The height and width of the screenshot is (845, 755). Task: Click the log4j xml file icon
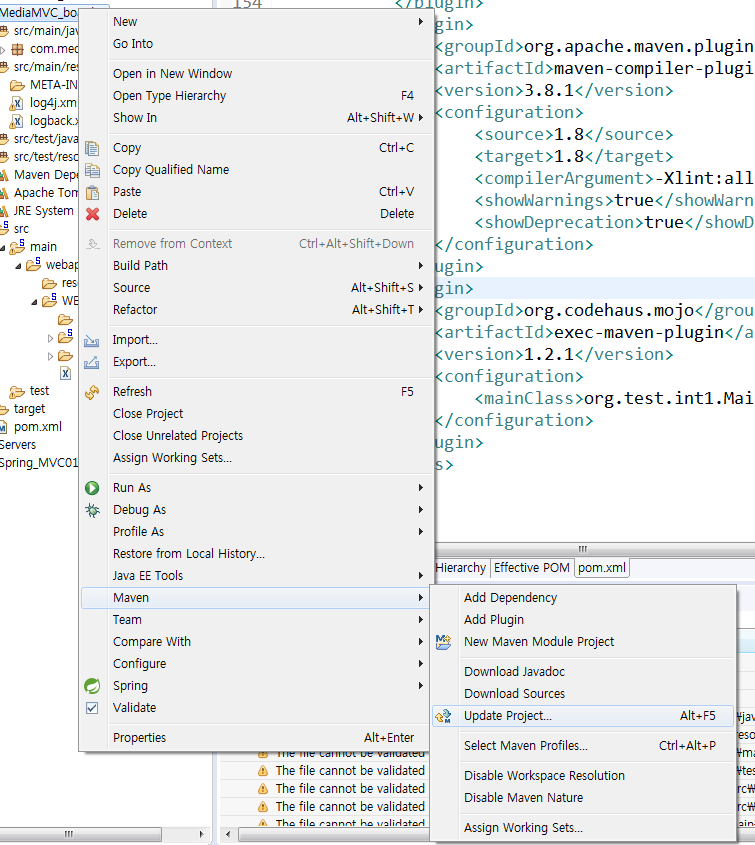click(x=17, y=103)
